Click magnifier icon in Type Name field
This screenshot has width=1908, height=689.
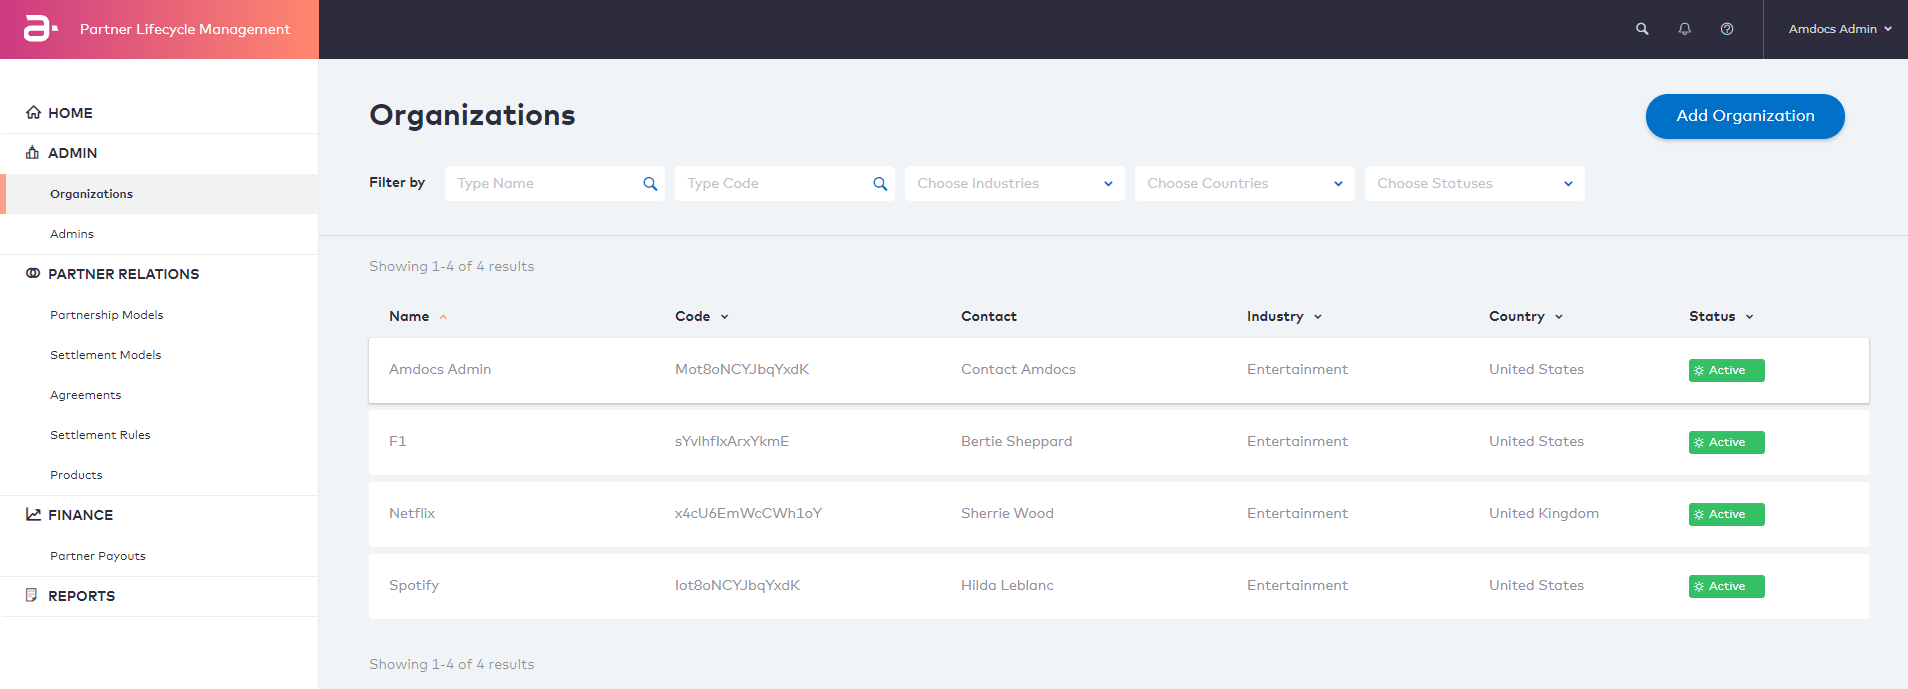tap(650, 184)
